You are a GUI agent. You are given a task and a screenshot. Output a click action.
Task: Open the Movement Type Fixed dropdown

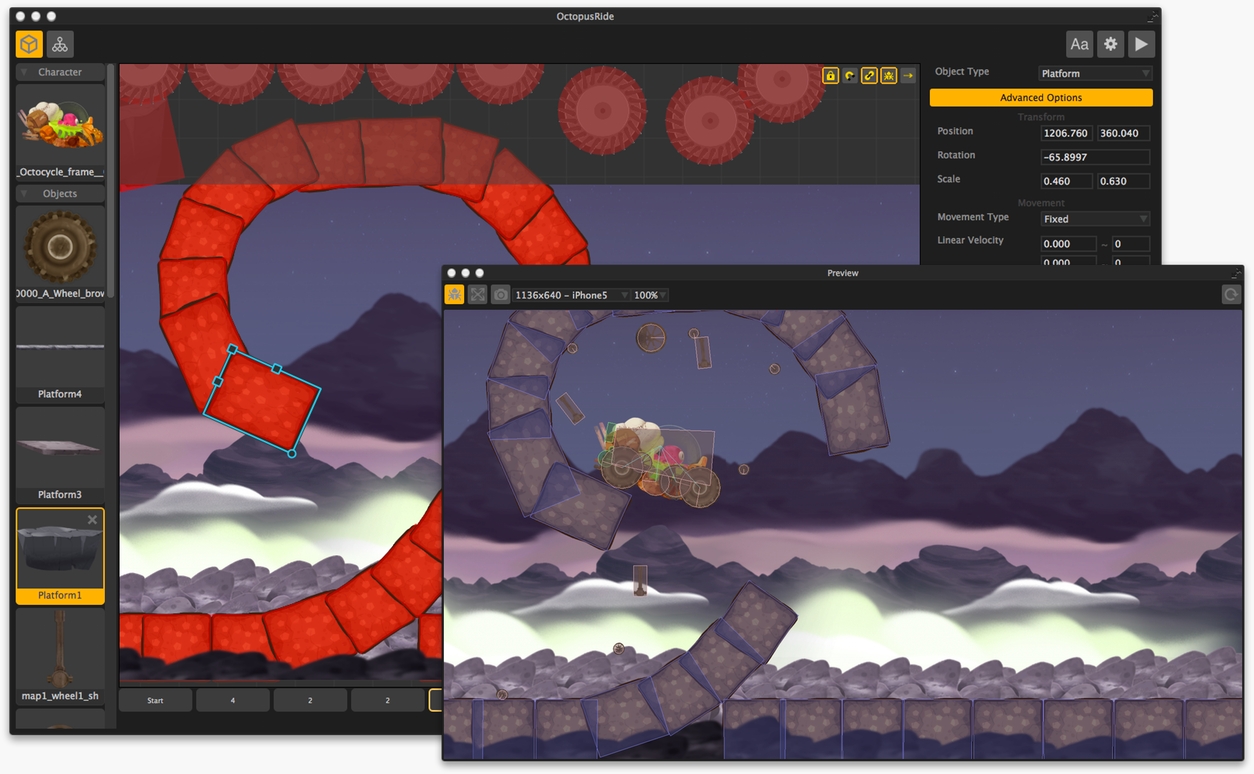click(x=1095, y=219)
